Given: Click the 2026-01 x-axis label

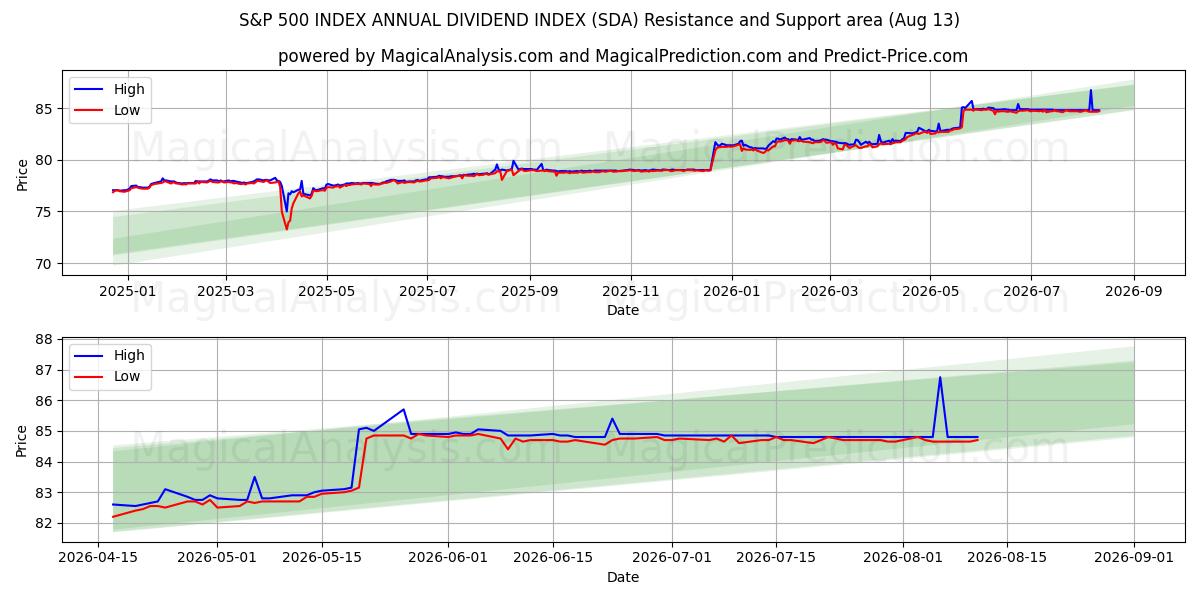Looking at the screenshot, I should pyautogui.click(x=732, y=291).
